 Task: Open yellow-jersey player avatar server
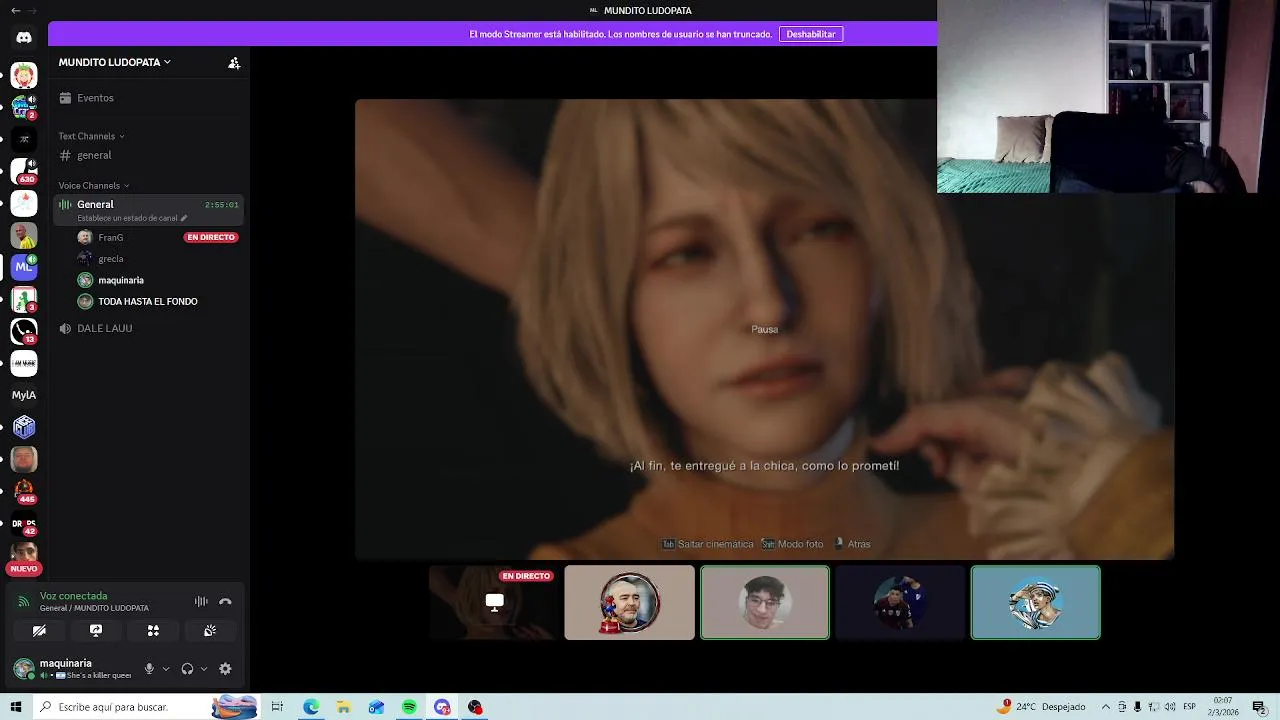pyautogui.click(x=24, y=235)
